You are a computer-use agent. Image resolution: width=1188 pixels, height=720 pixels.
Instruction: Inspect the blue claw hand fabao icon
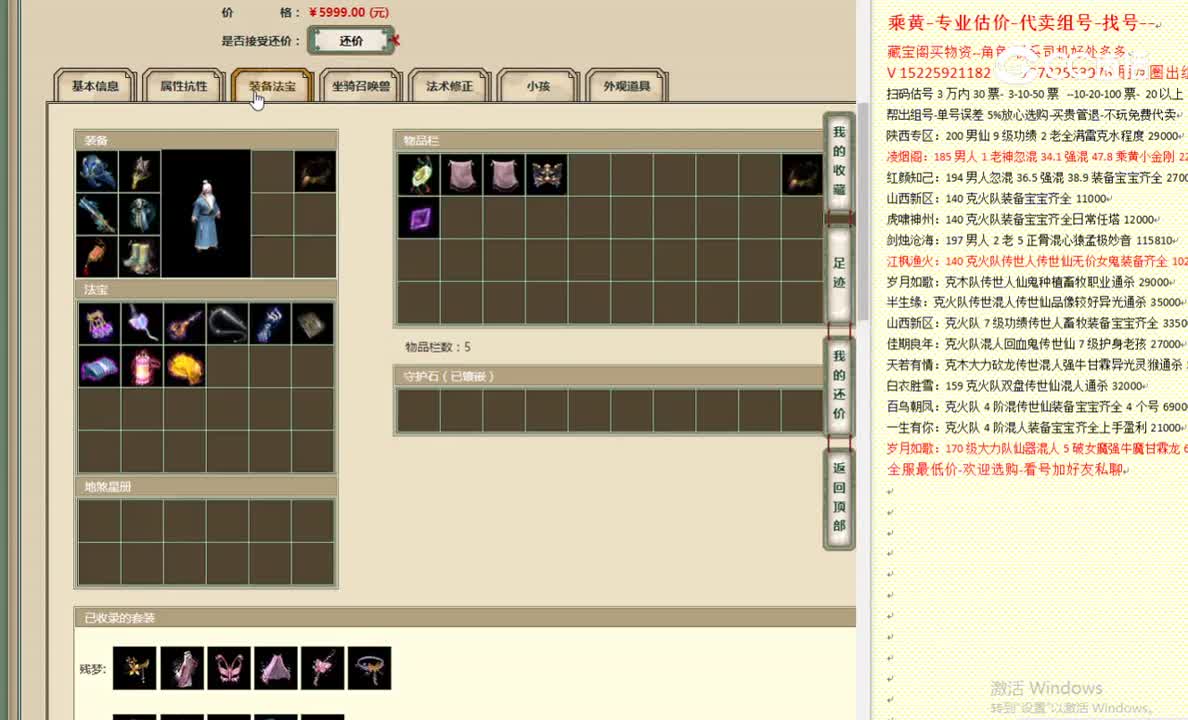tap(270, 324)
